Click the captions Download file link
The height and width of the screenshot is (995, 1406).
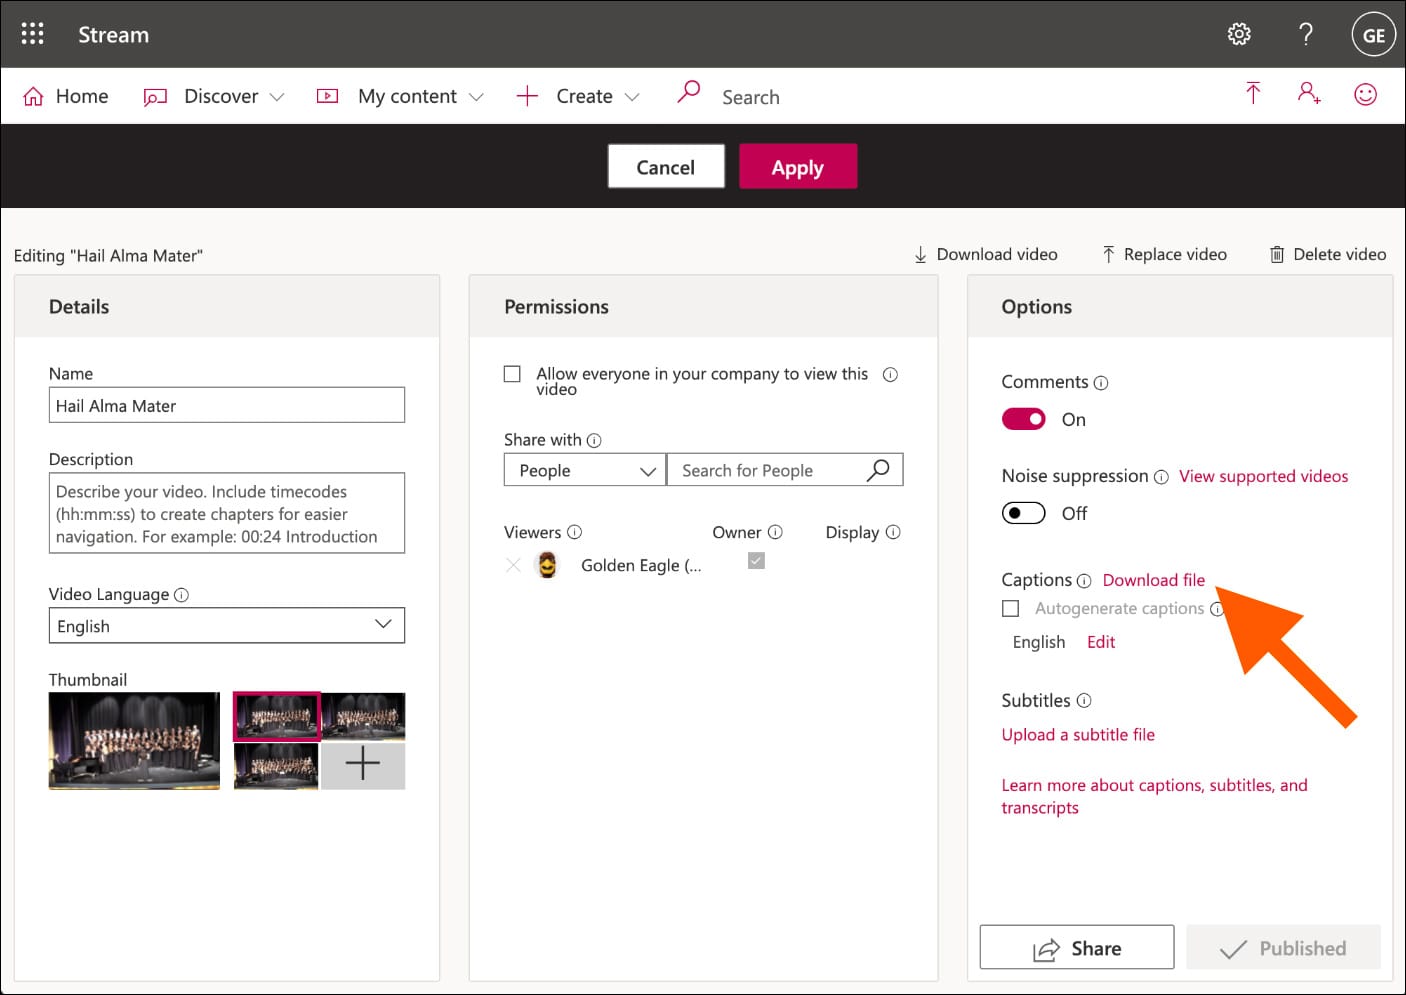(x=1153, y=580)
